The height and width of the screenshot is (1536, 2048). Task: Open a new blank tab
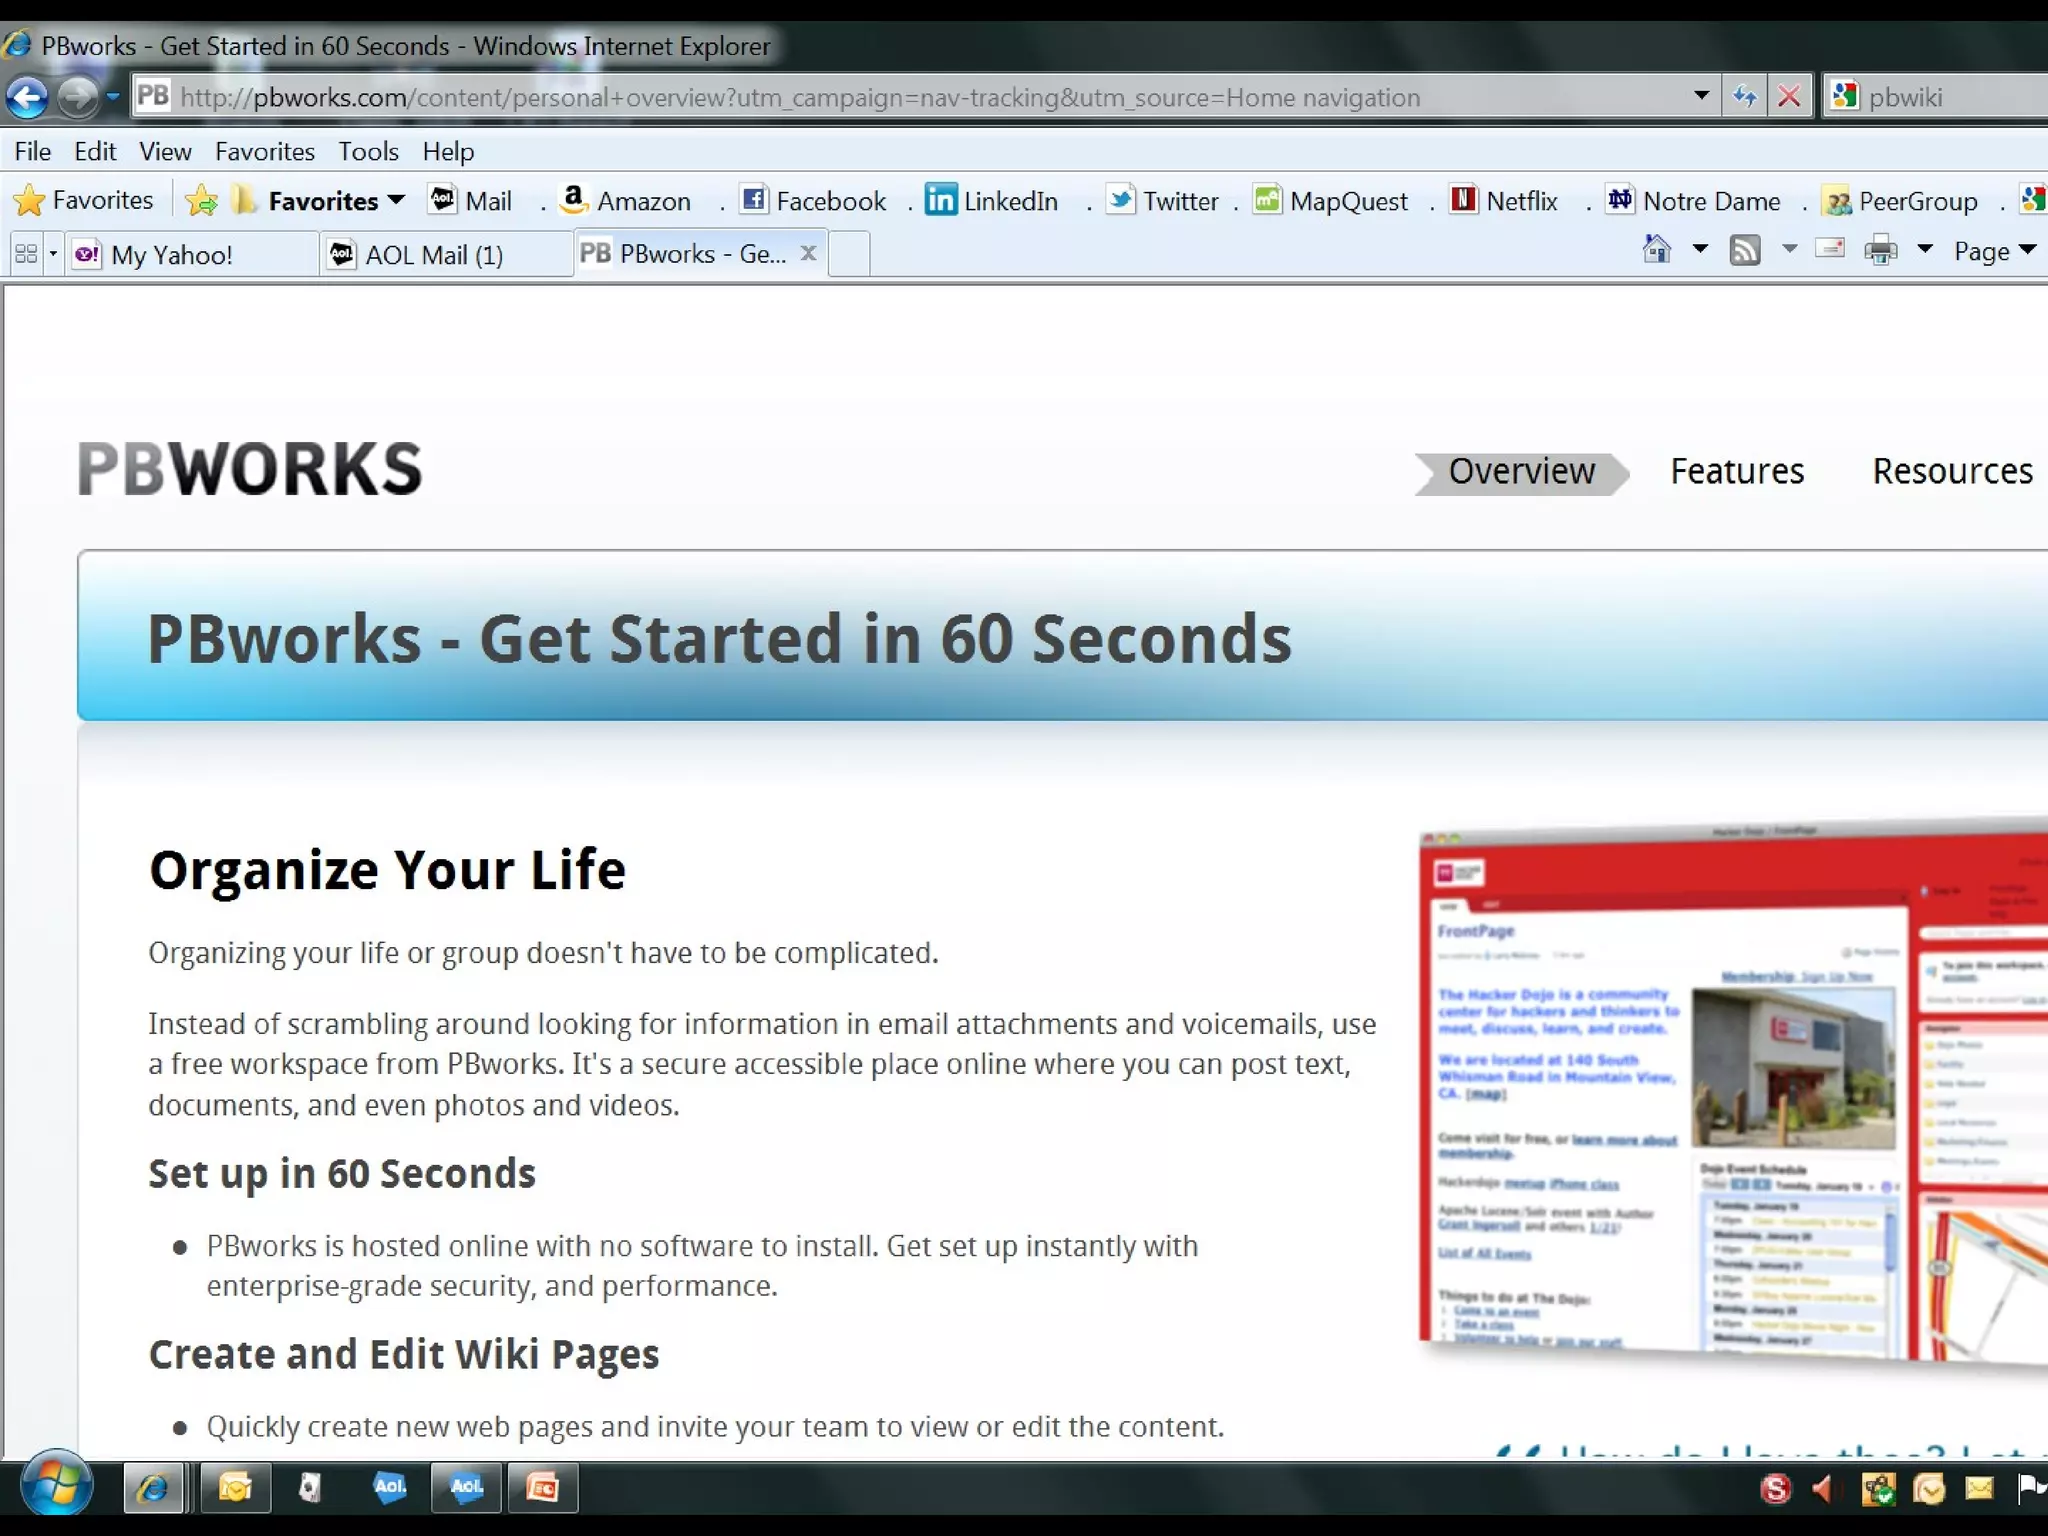(x=849, y=254)
